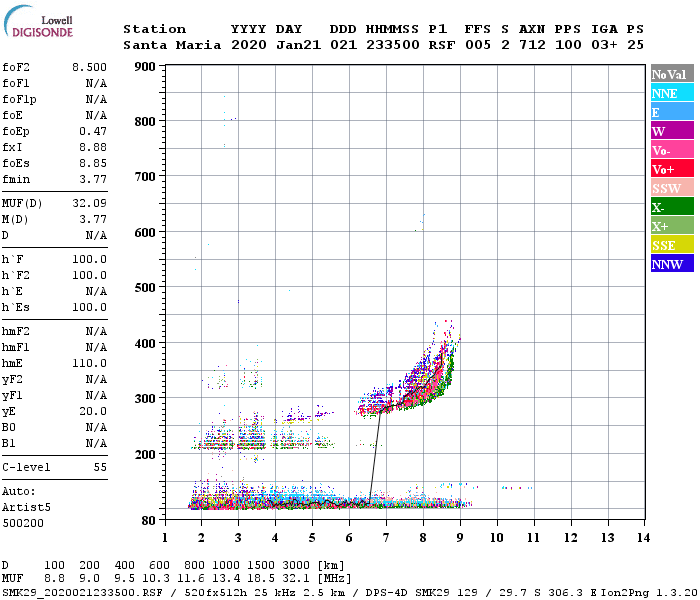
Task: Click the h`Es label
Action: (x=16, y=308)
